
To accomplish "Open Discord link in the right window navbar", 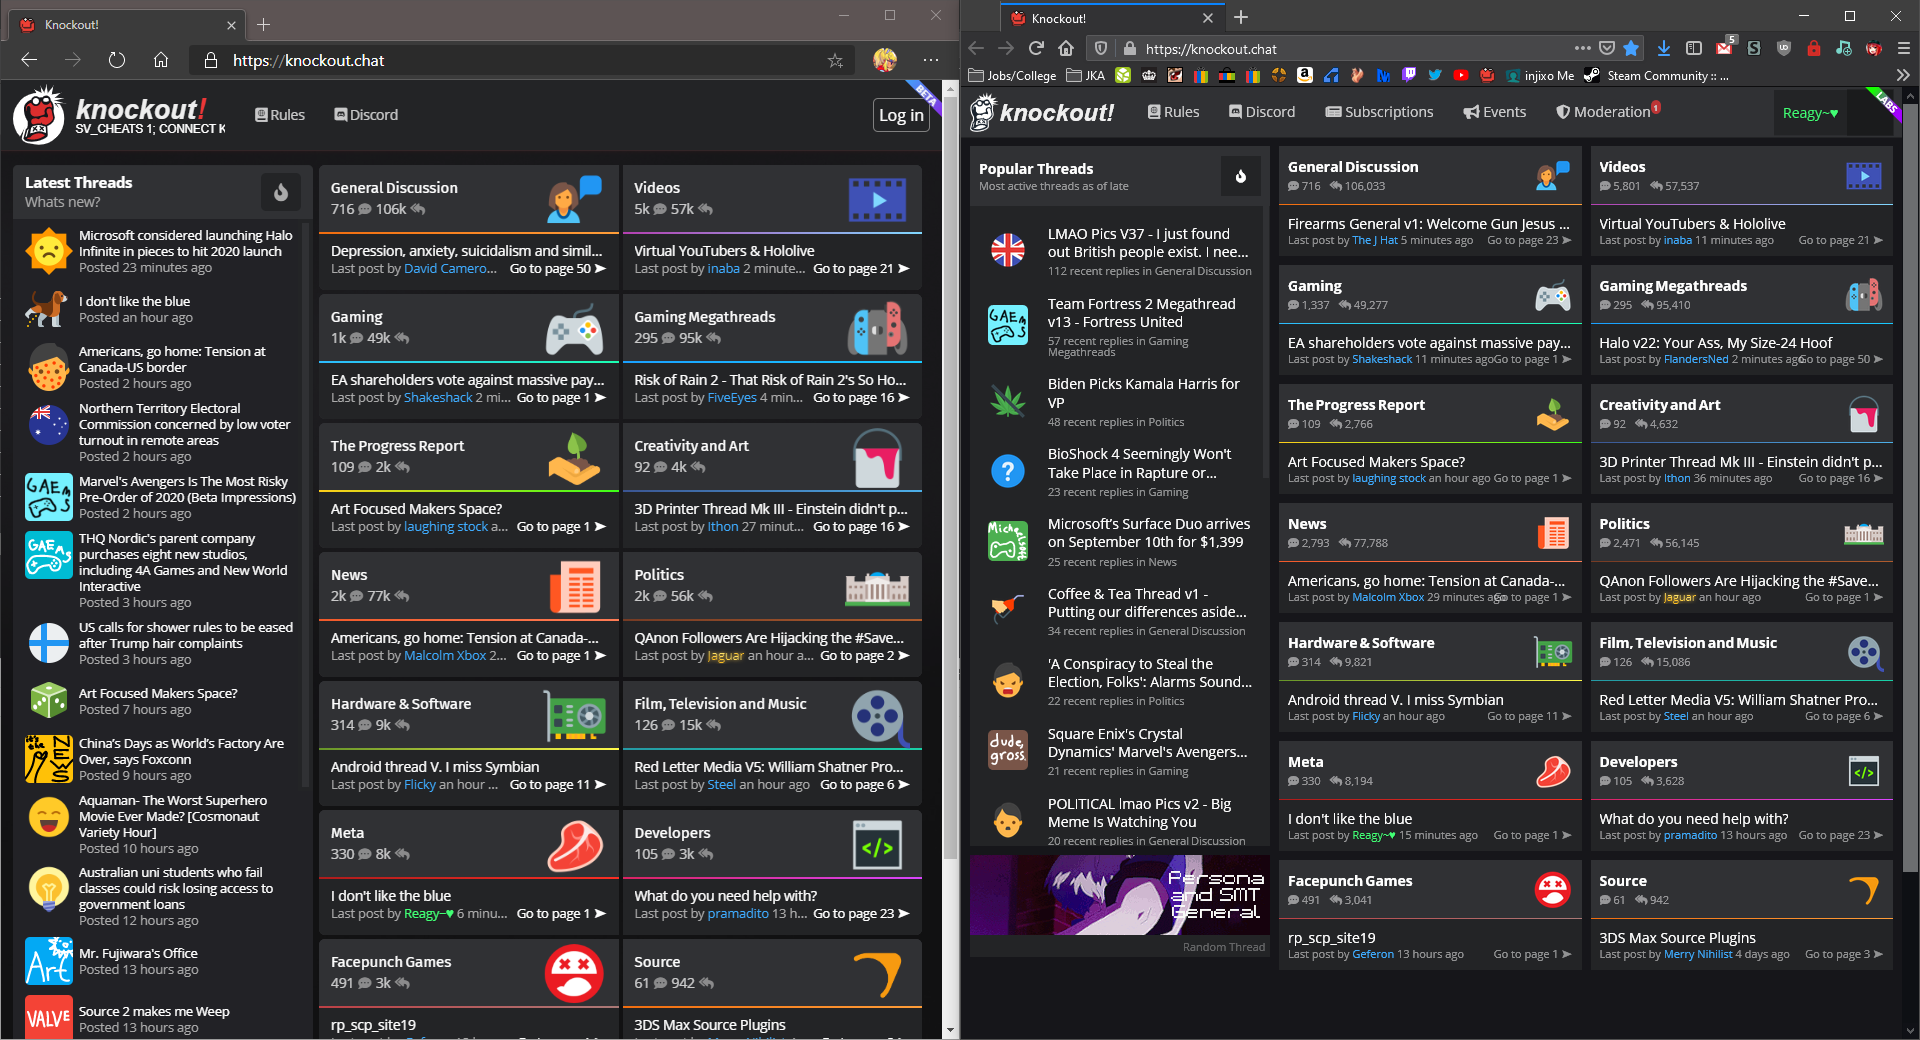I will [1261, 112].
